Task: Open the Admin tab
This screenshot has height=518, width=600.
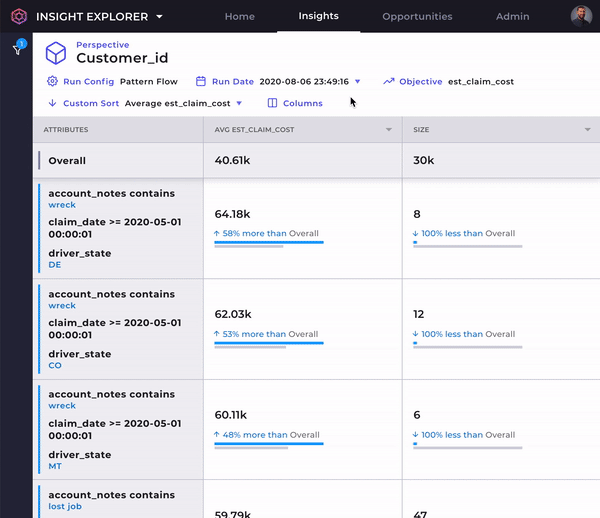Action: click(512, 16)
